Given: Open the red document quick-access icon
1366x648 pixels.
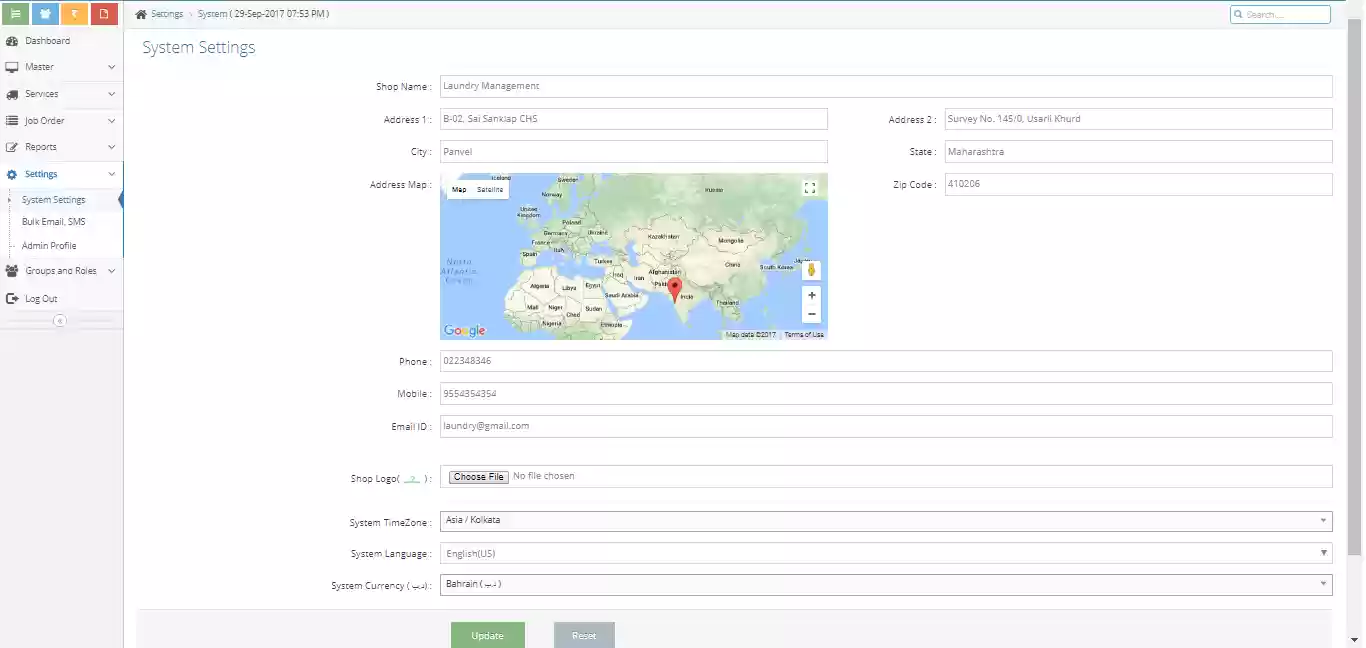Looking at the screenshot, I should pos(104,14).
